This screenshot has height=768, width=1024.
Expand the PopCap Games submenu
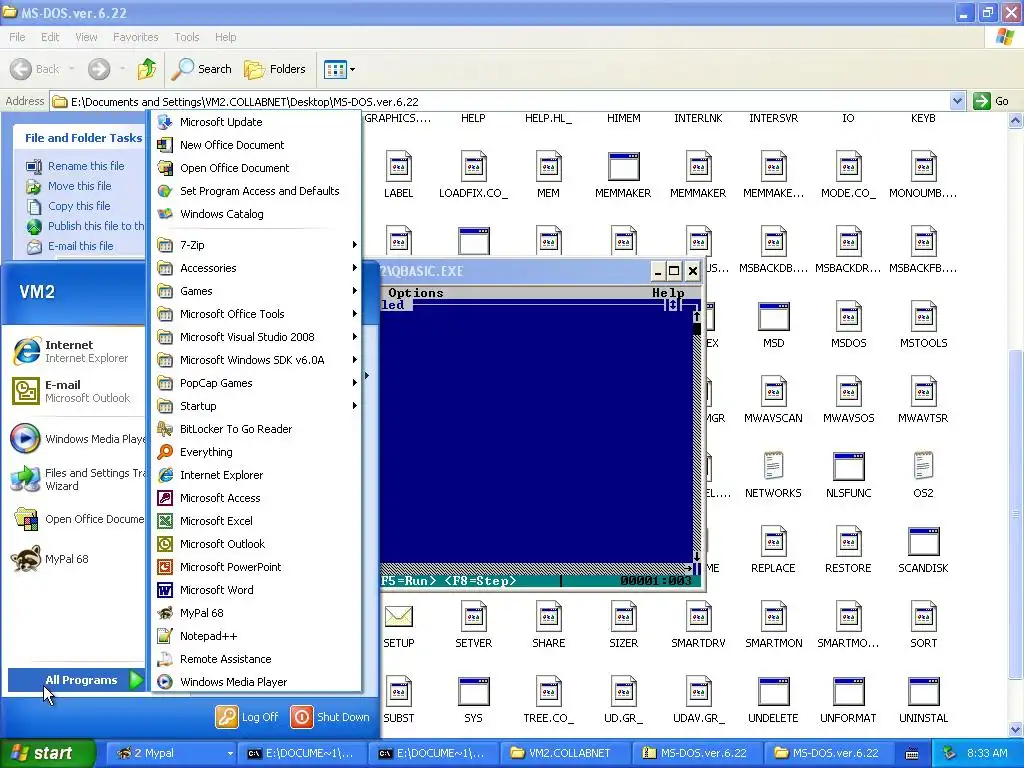point(256,383)
